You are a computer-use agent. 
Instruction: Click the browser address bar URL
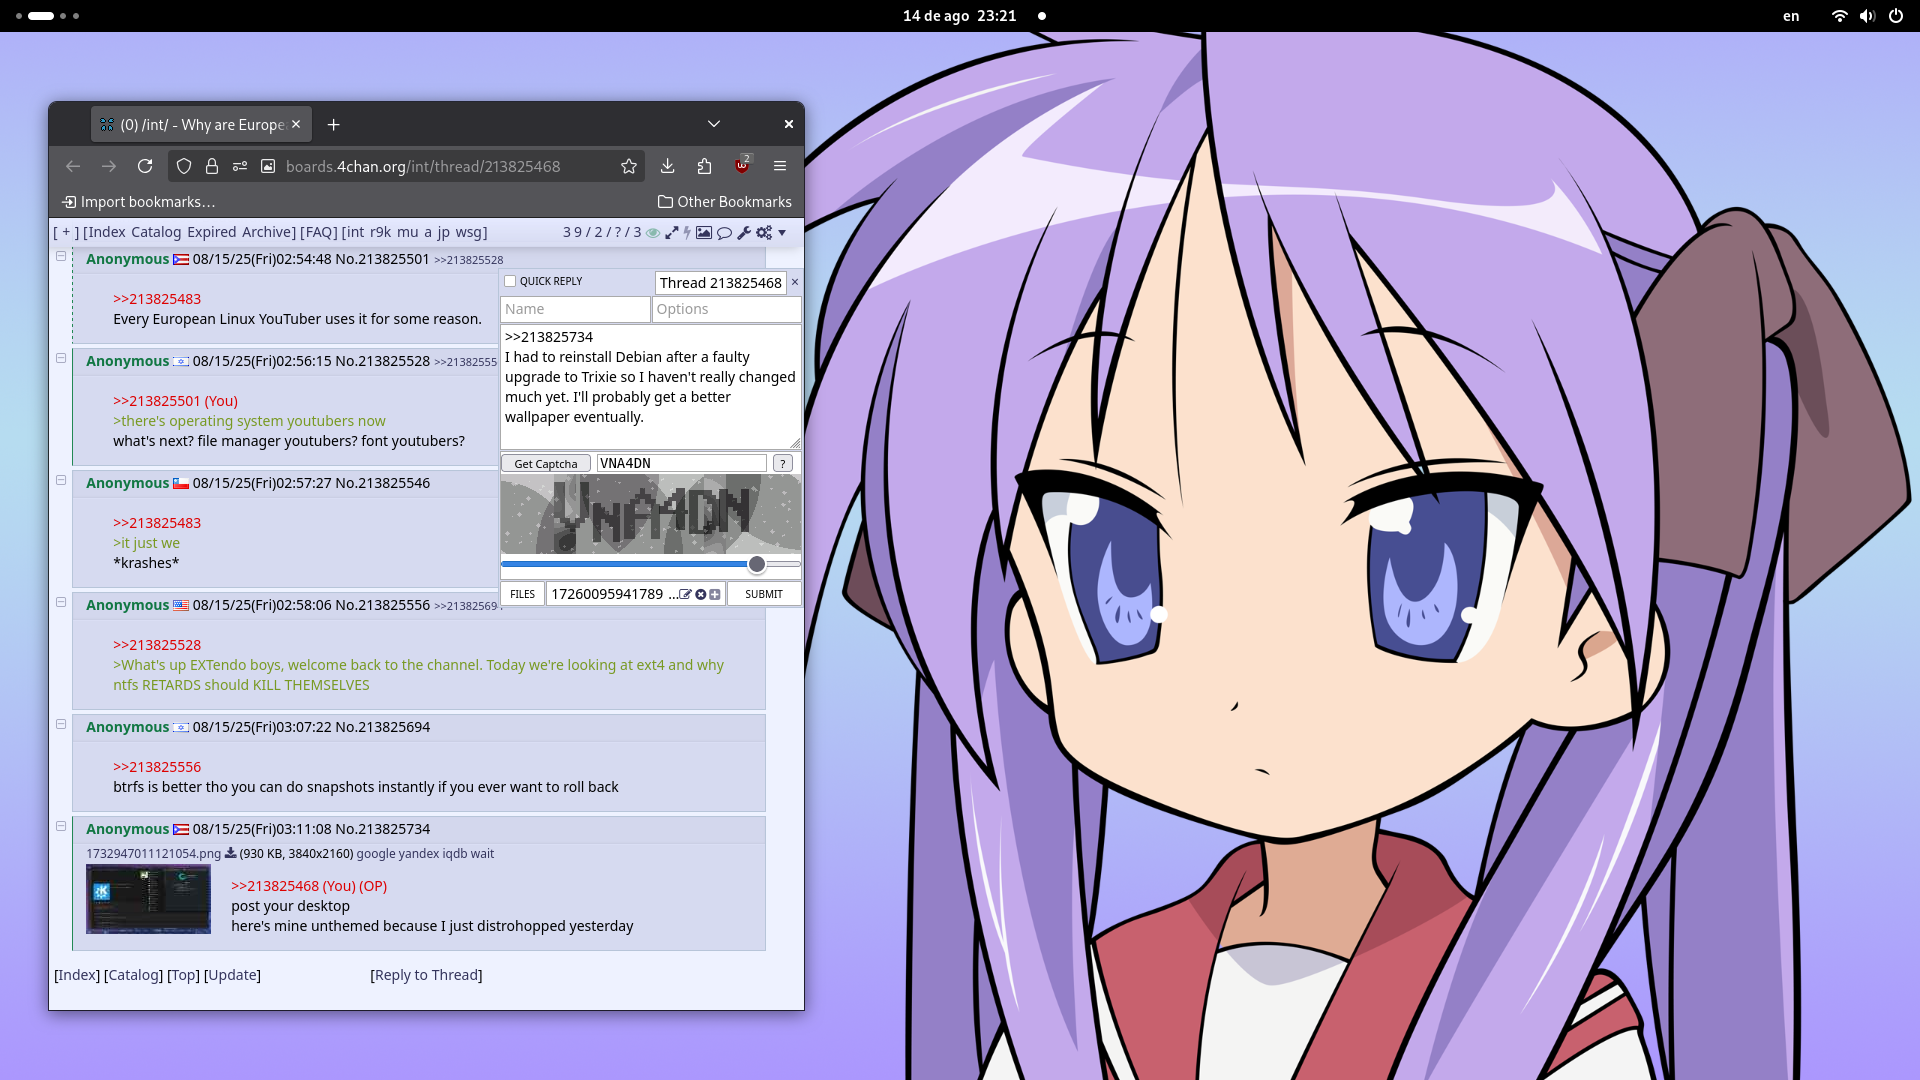click(423, 166)
